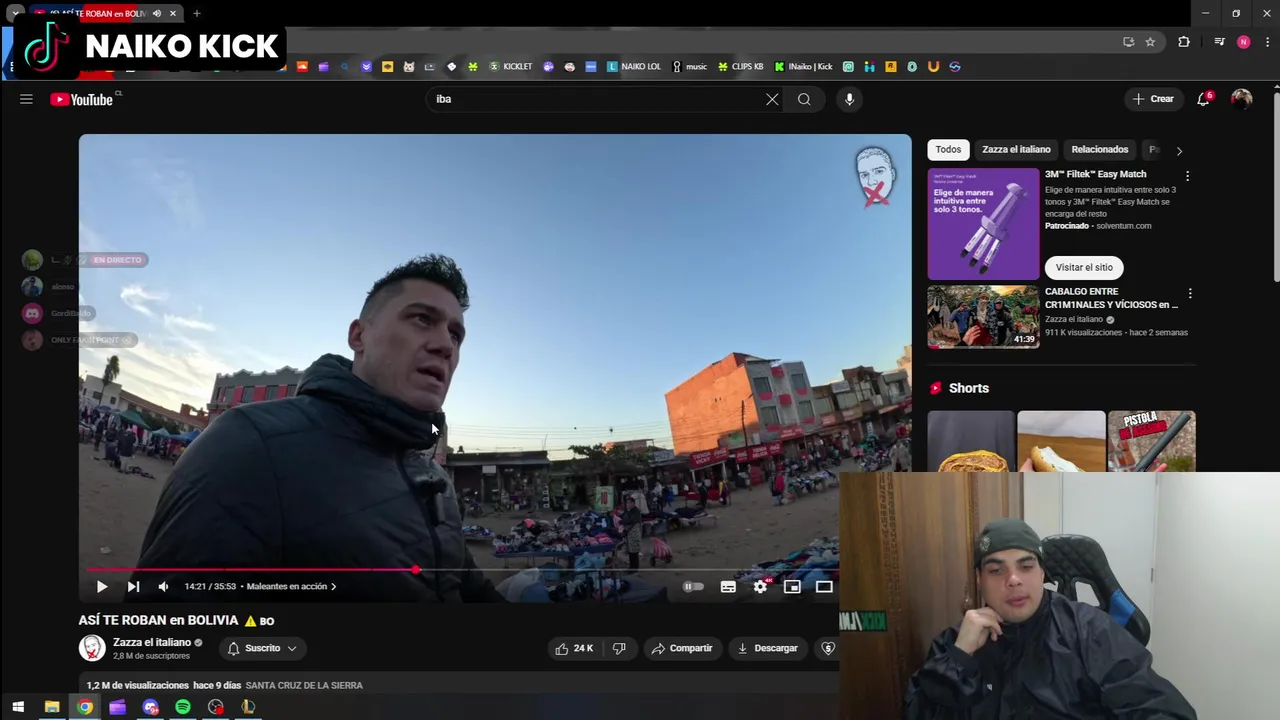Clear the search box with X

[772, 99]
